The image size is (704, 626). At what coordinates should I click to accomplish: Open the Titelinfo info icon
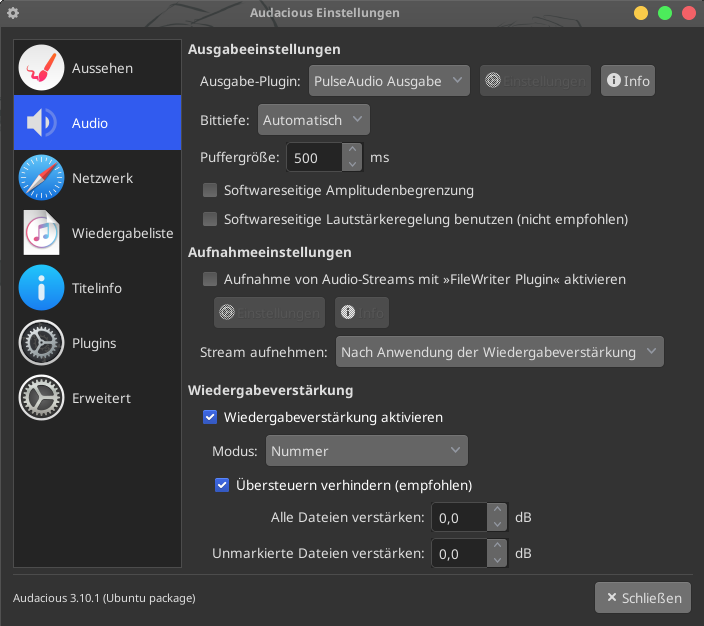tap(41, 288)
